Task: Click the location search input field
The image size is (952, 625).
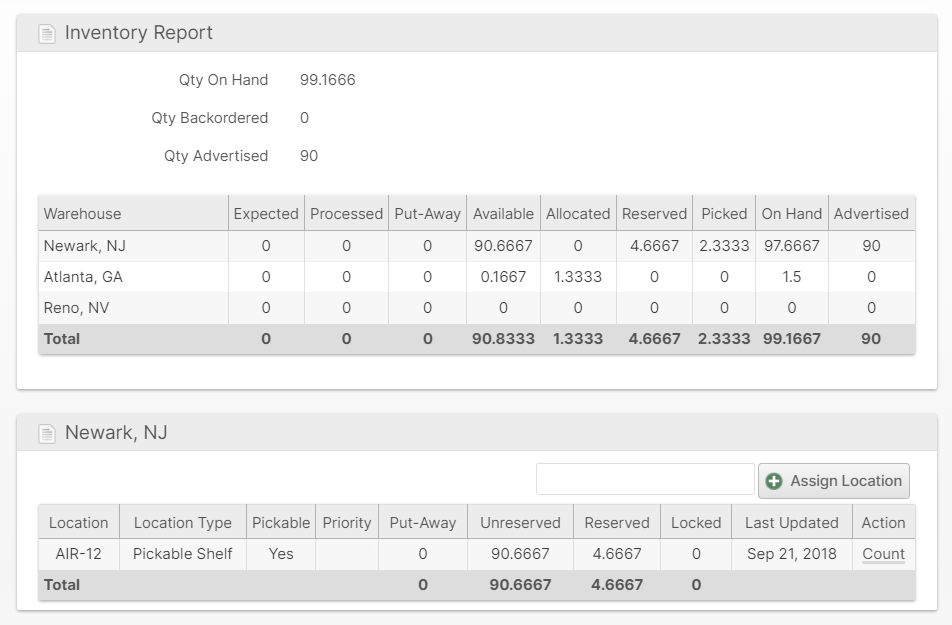Action: coord(645,480)
